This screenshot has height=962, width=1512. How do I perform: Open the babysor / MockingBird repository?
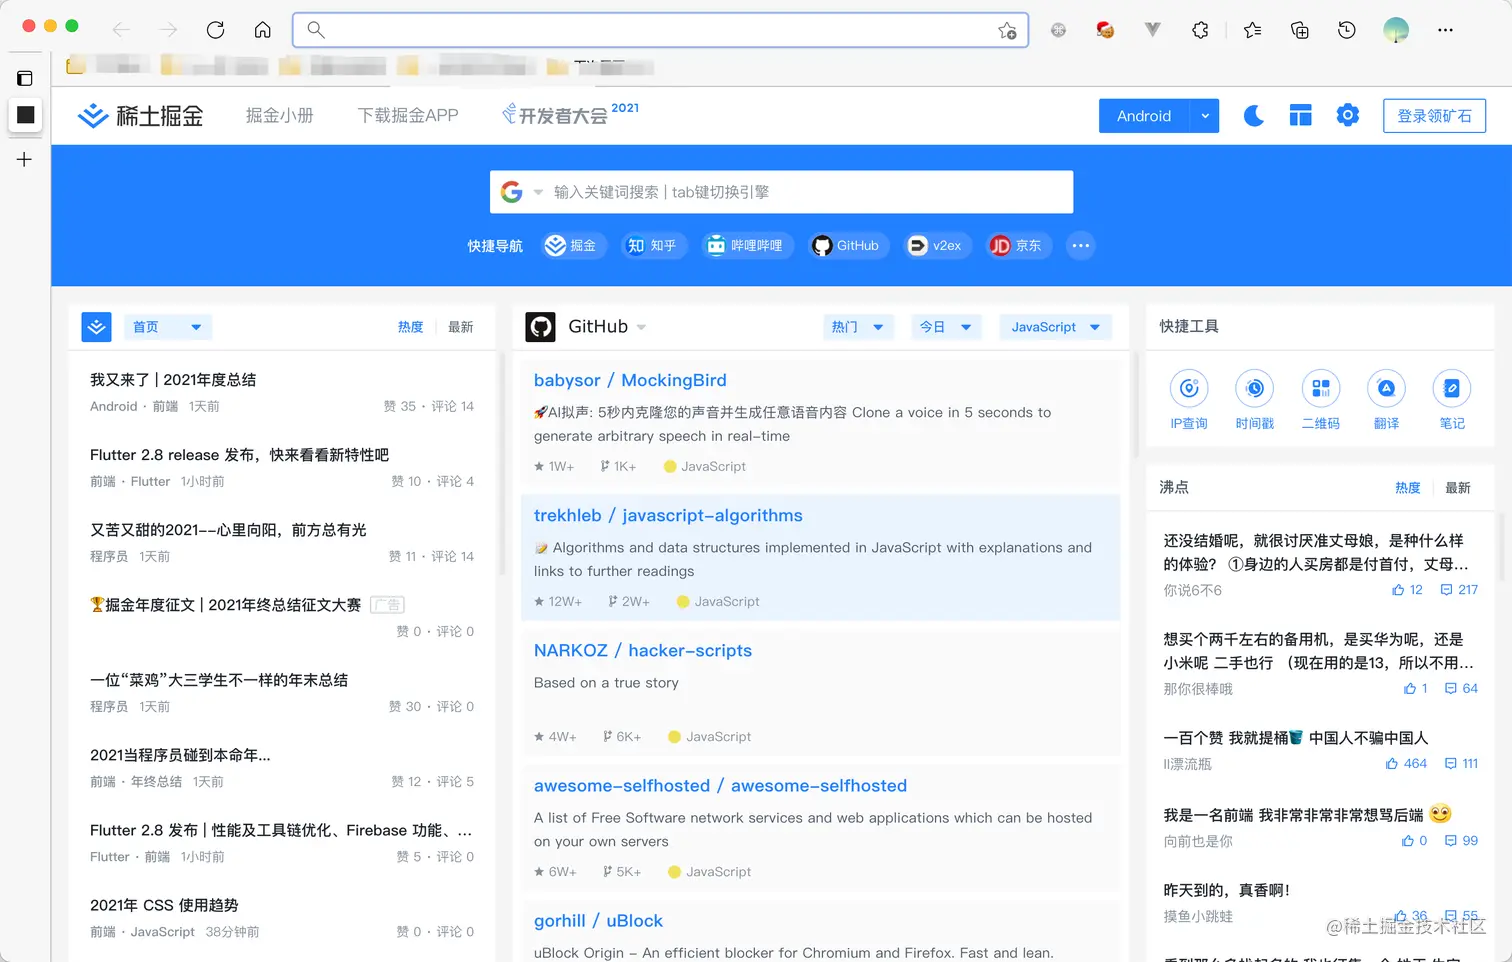coord(630,380)
